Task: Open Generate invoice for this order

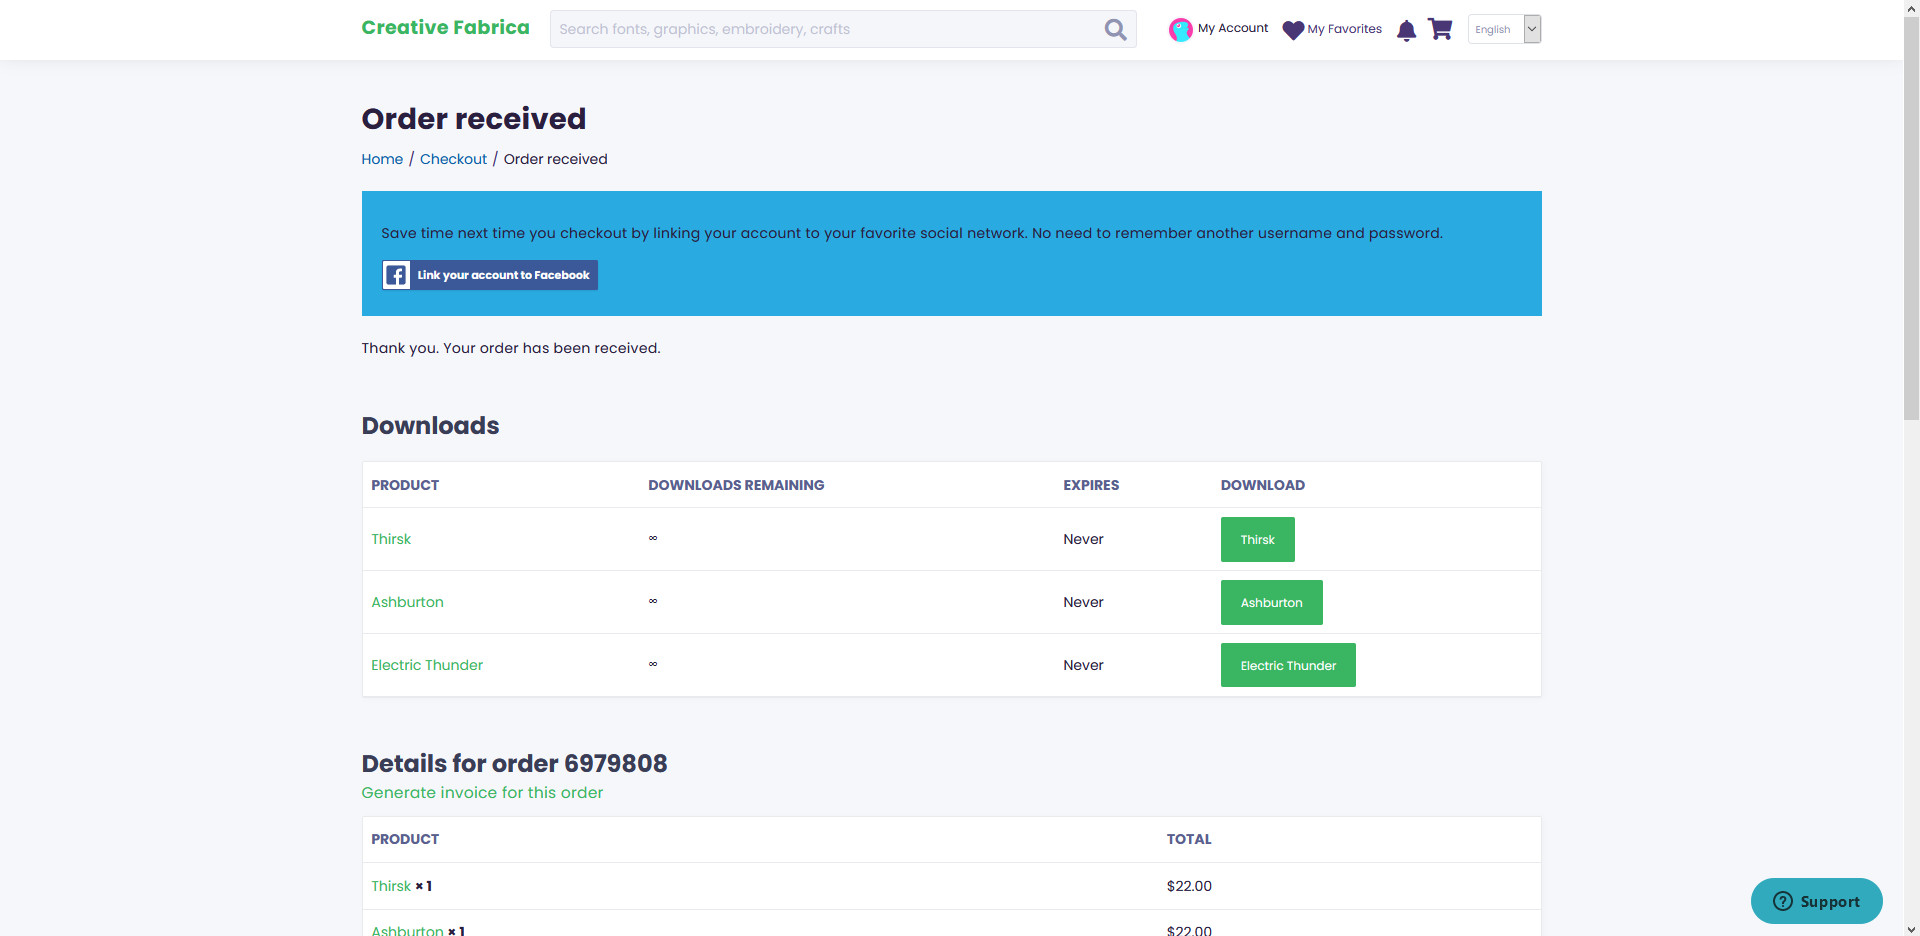Action: coord(482,793)
